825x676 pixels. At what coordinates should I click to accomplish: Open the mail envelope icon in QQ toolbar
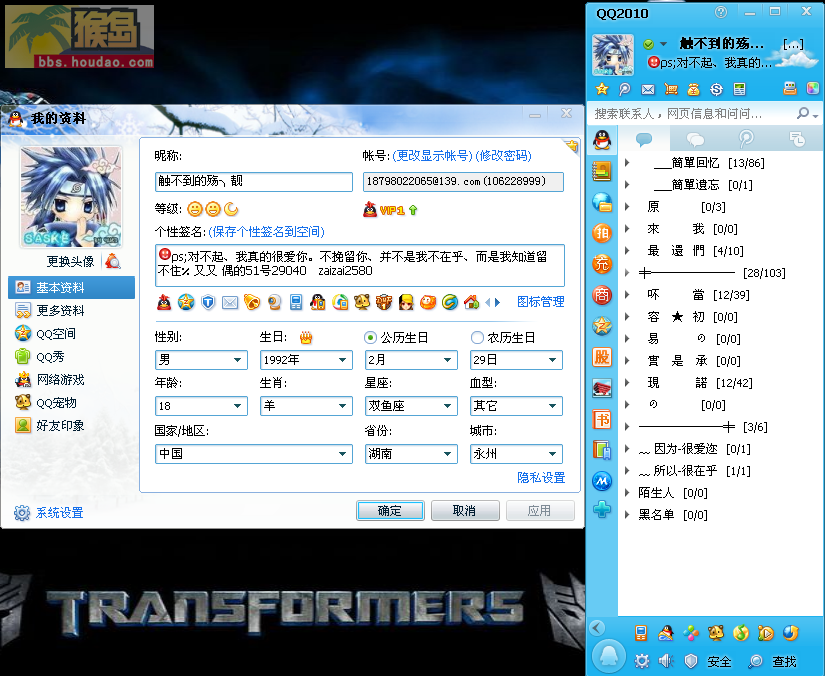pyautogui.click(x=648, y=89)
